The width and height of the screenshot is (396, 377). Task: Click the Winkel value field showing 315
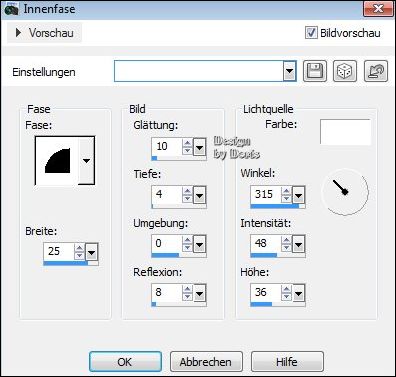pyautogui.click(x=266, y=195)
